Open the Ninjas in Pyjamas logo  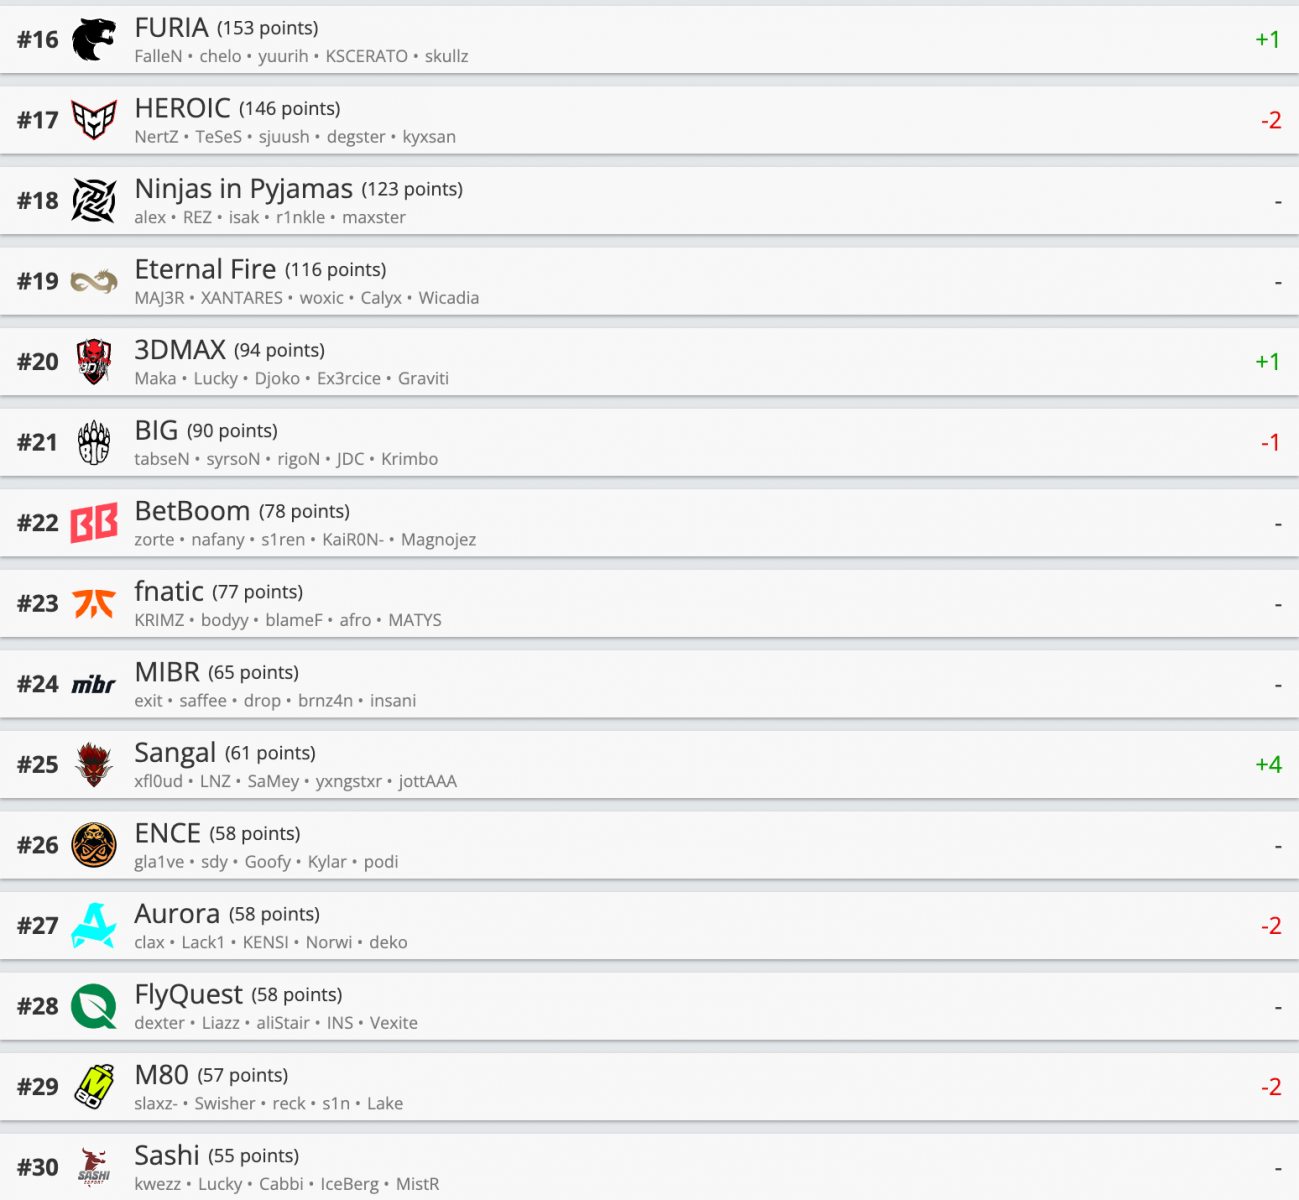(94, 201)
